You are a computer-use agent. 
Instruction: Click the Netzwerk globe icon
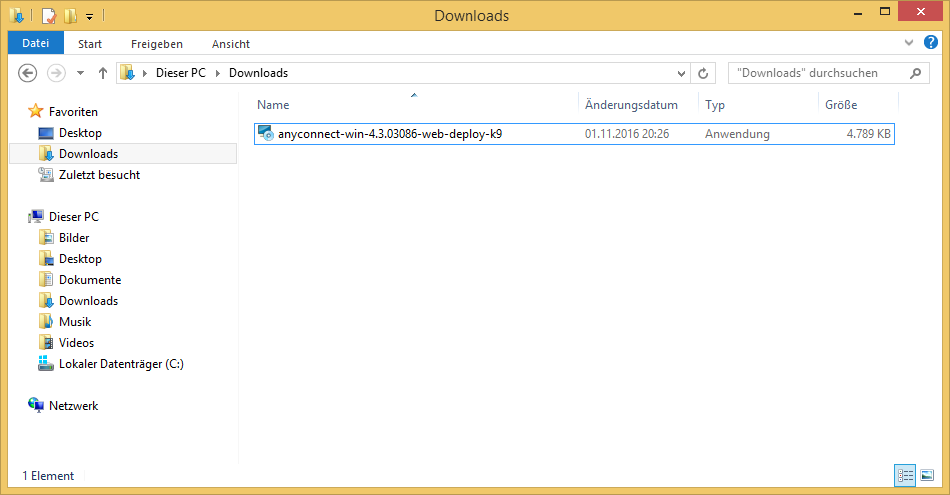coord(36,405)
